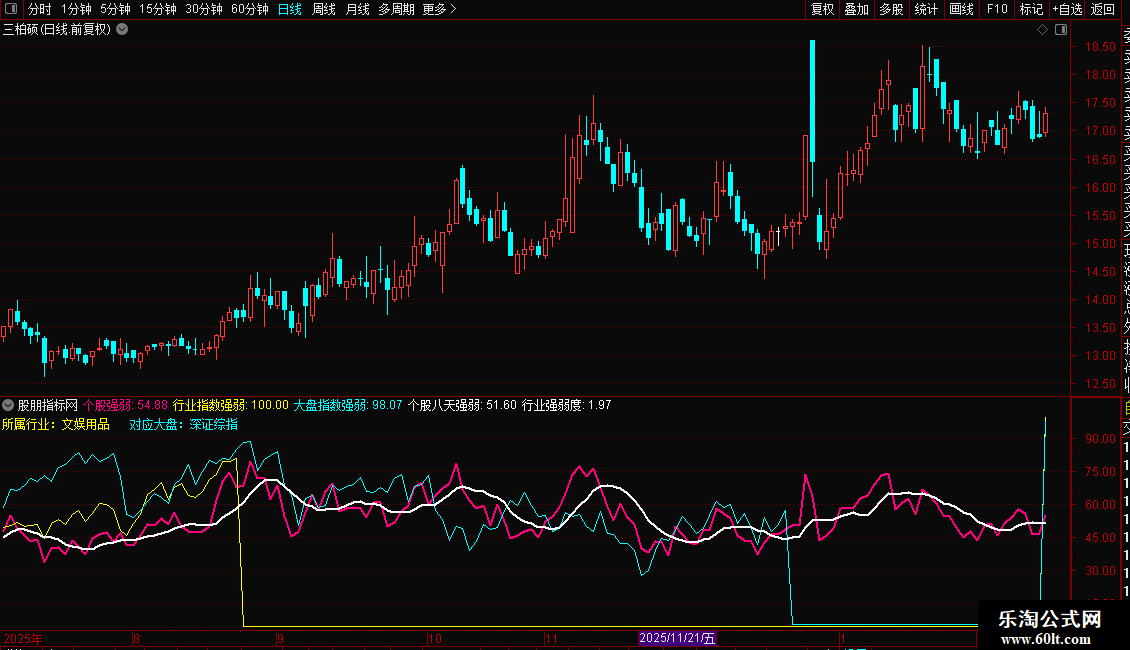Add stock with +自选 button
Screen dimensions: 1130x650
click(1067, 9)
